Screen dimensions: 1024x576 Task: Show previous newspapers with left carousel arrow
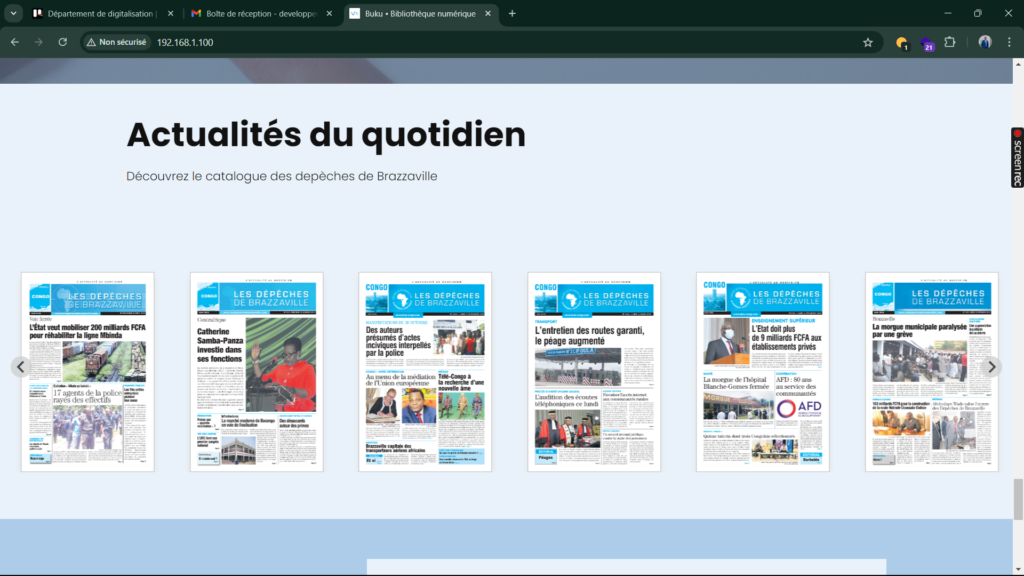tap(20, 367)
